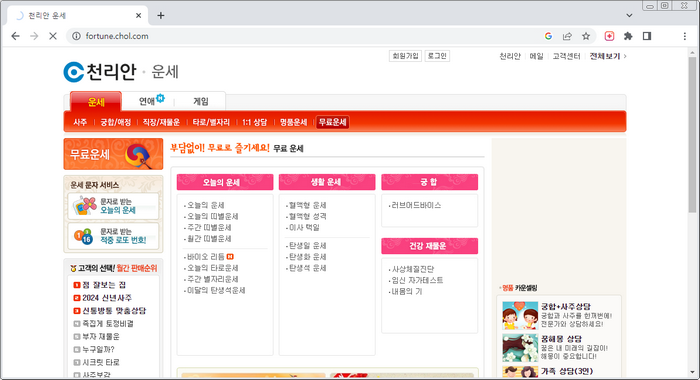Click the 천리안 logo
This screenshot has width=700, height=380.
coord(100,71)
